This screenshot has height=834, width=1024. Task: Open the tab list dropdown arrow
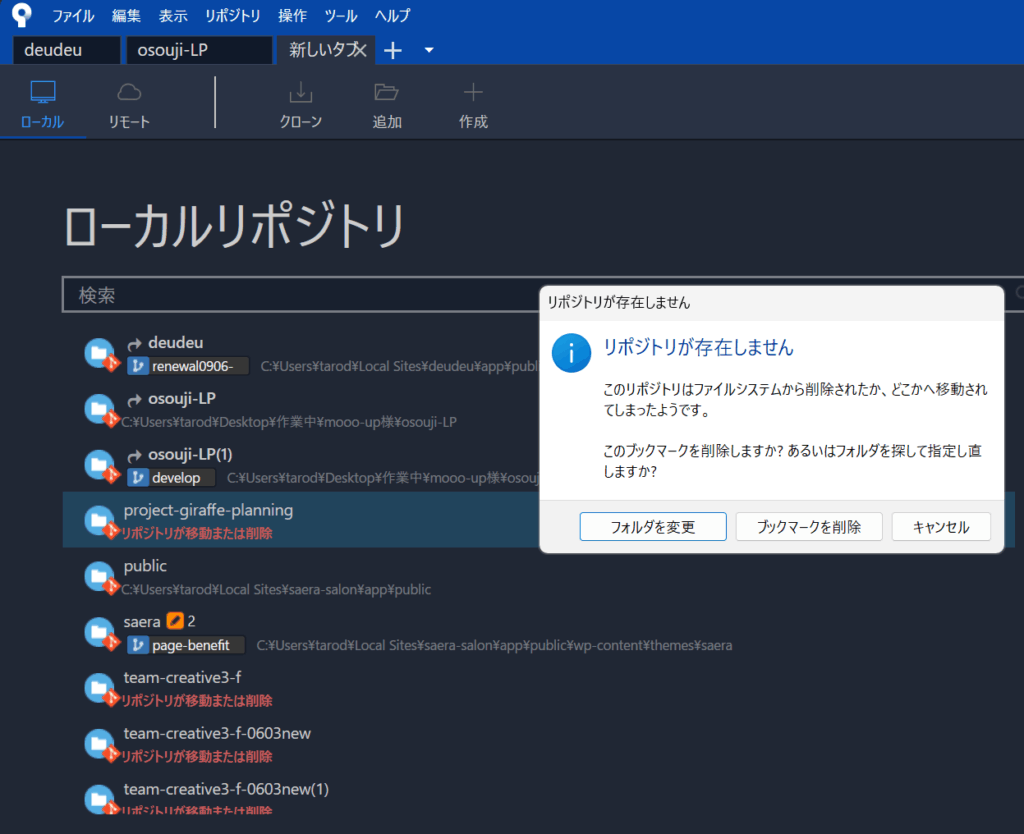(429, 50)
